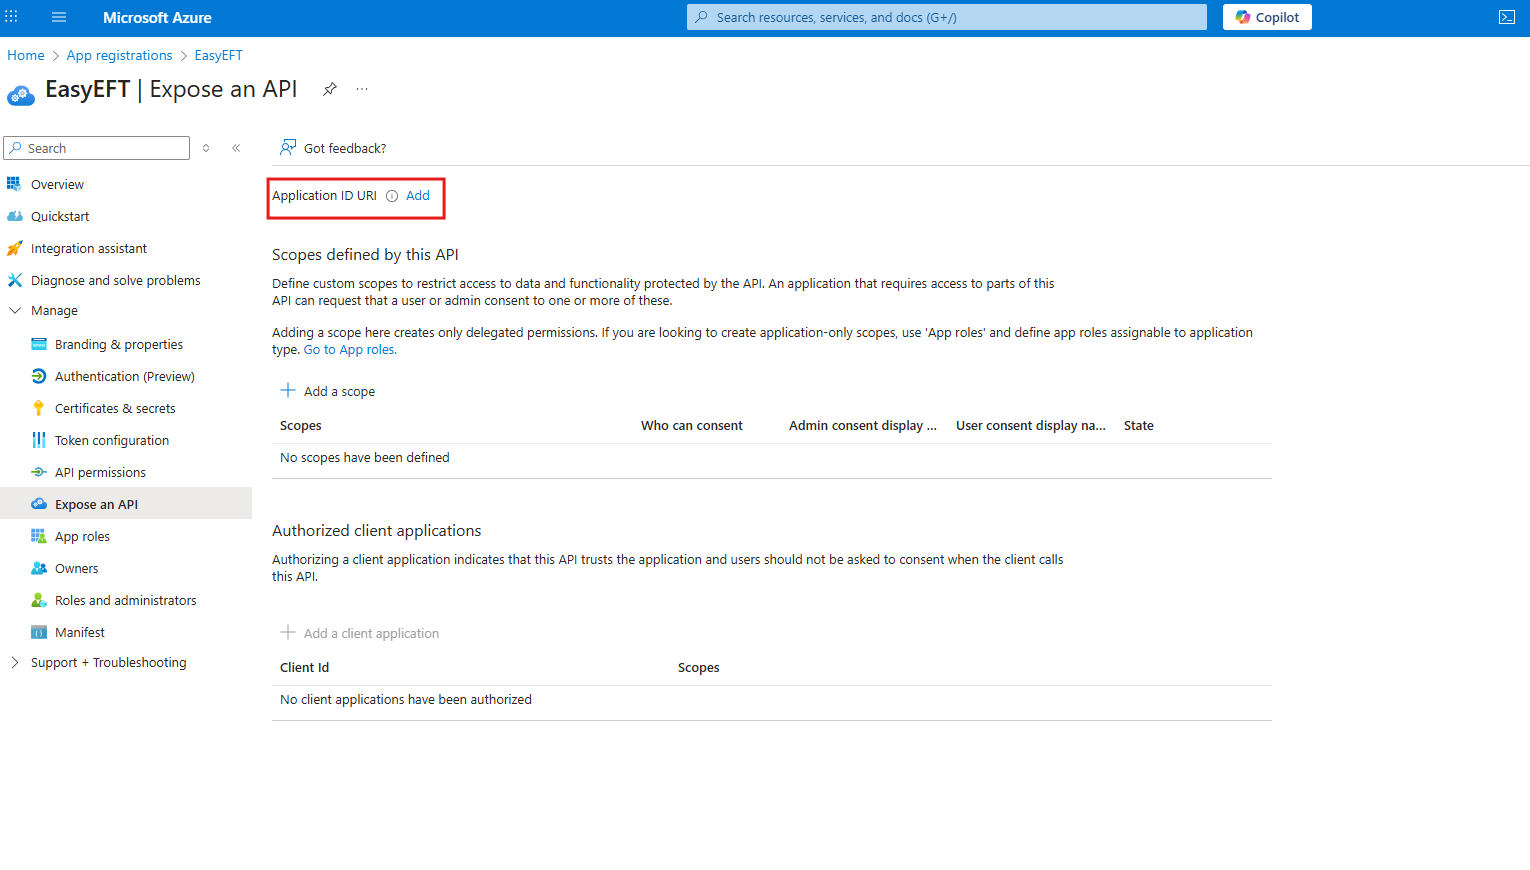The width and height of the screenshot is (1530, 870).
Task: Click the Application ID URI info icon
Action: point(392,196)
